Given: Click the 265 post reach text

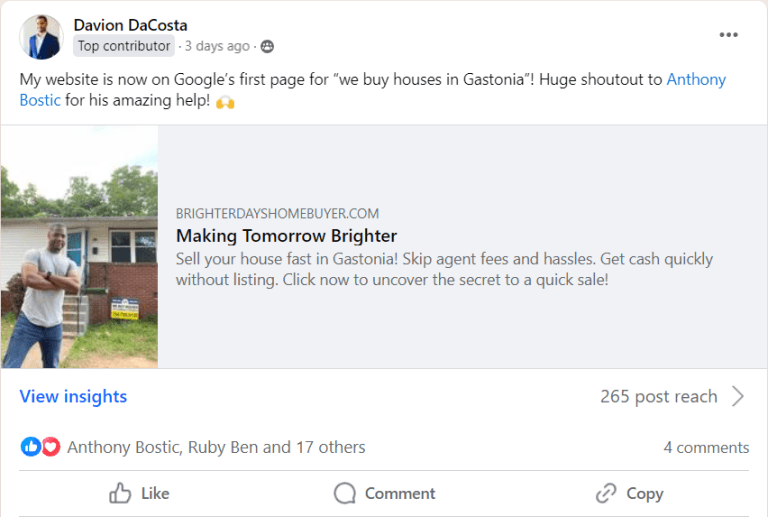Looking at the screenshot, I should click(658, 396).
